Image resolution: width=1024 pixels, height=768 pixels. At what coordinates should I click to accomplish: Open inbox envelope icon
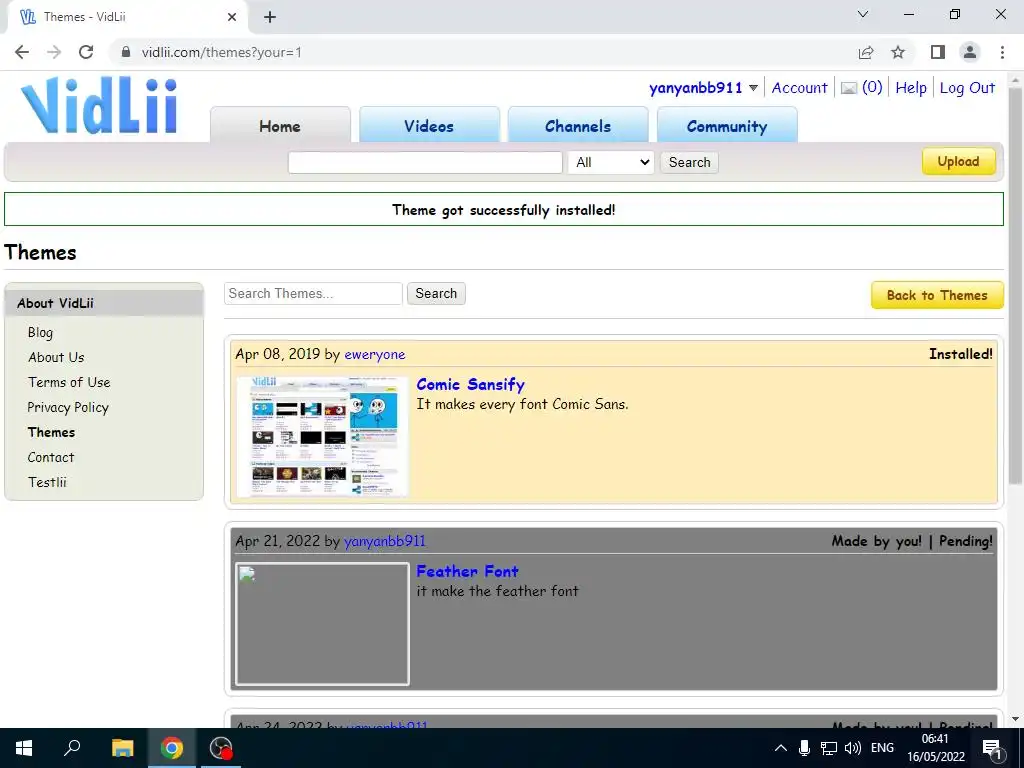848,88
